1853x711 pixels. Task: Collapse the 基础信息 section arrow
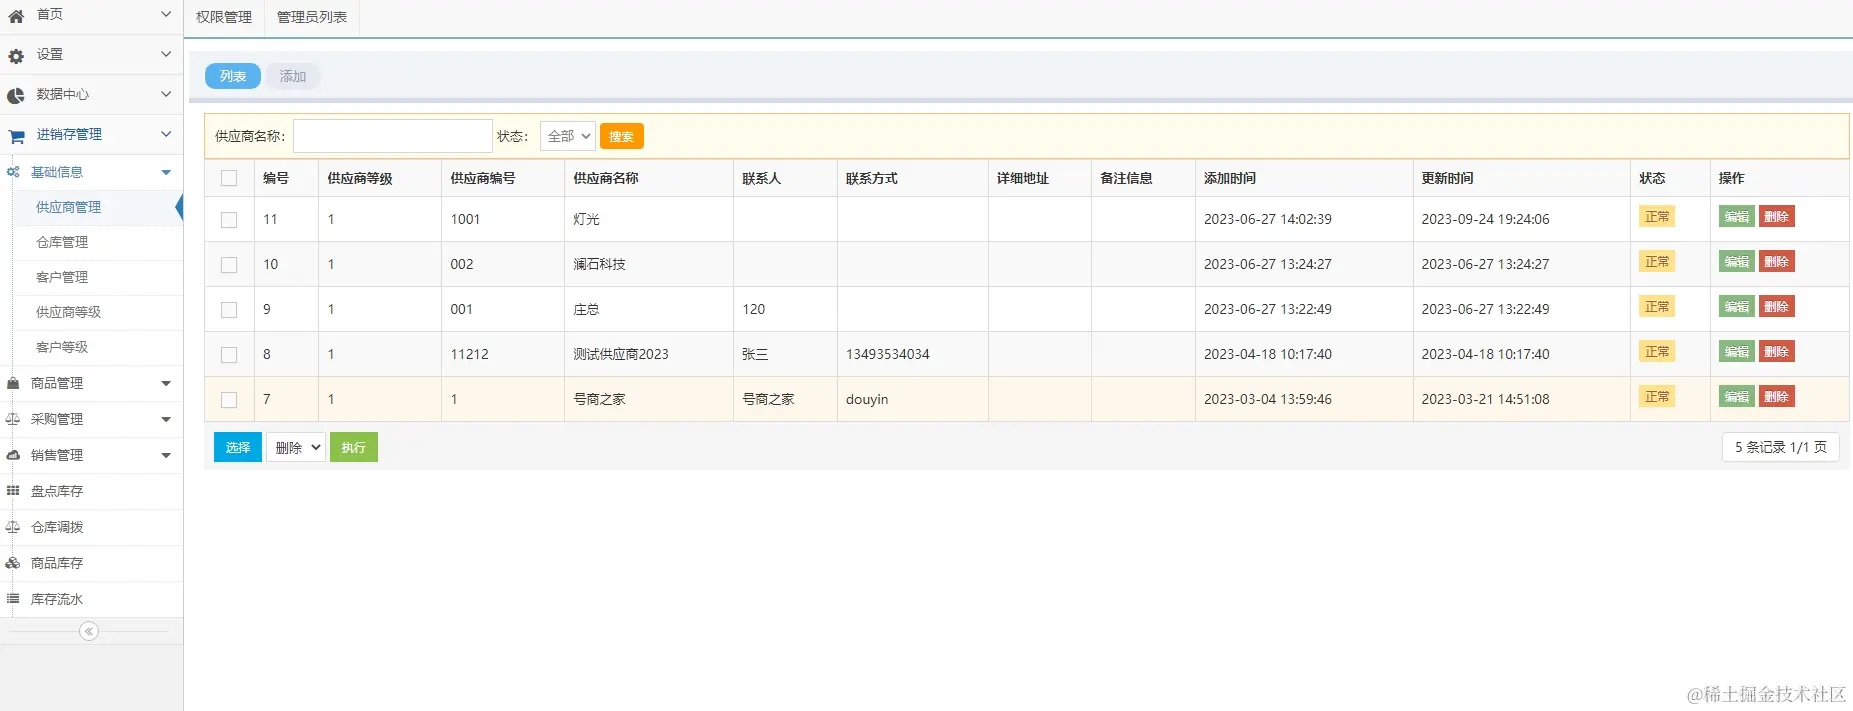(166, 172)
